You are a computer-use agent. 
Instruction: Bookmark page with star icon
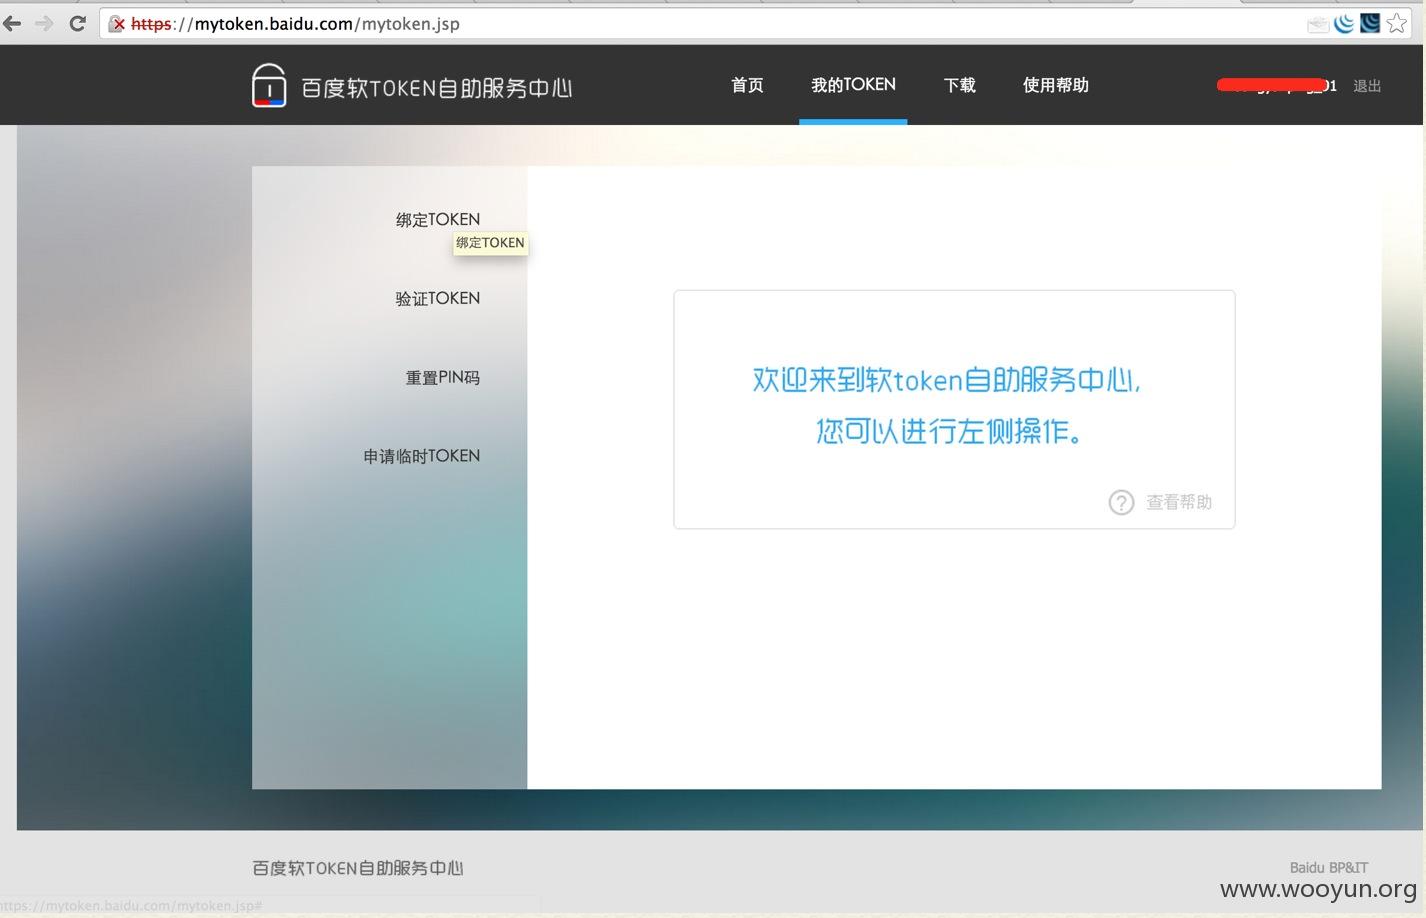(x=1396, y=23)
